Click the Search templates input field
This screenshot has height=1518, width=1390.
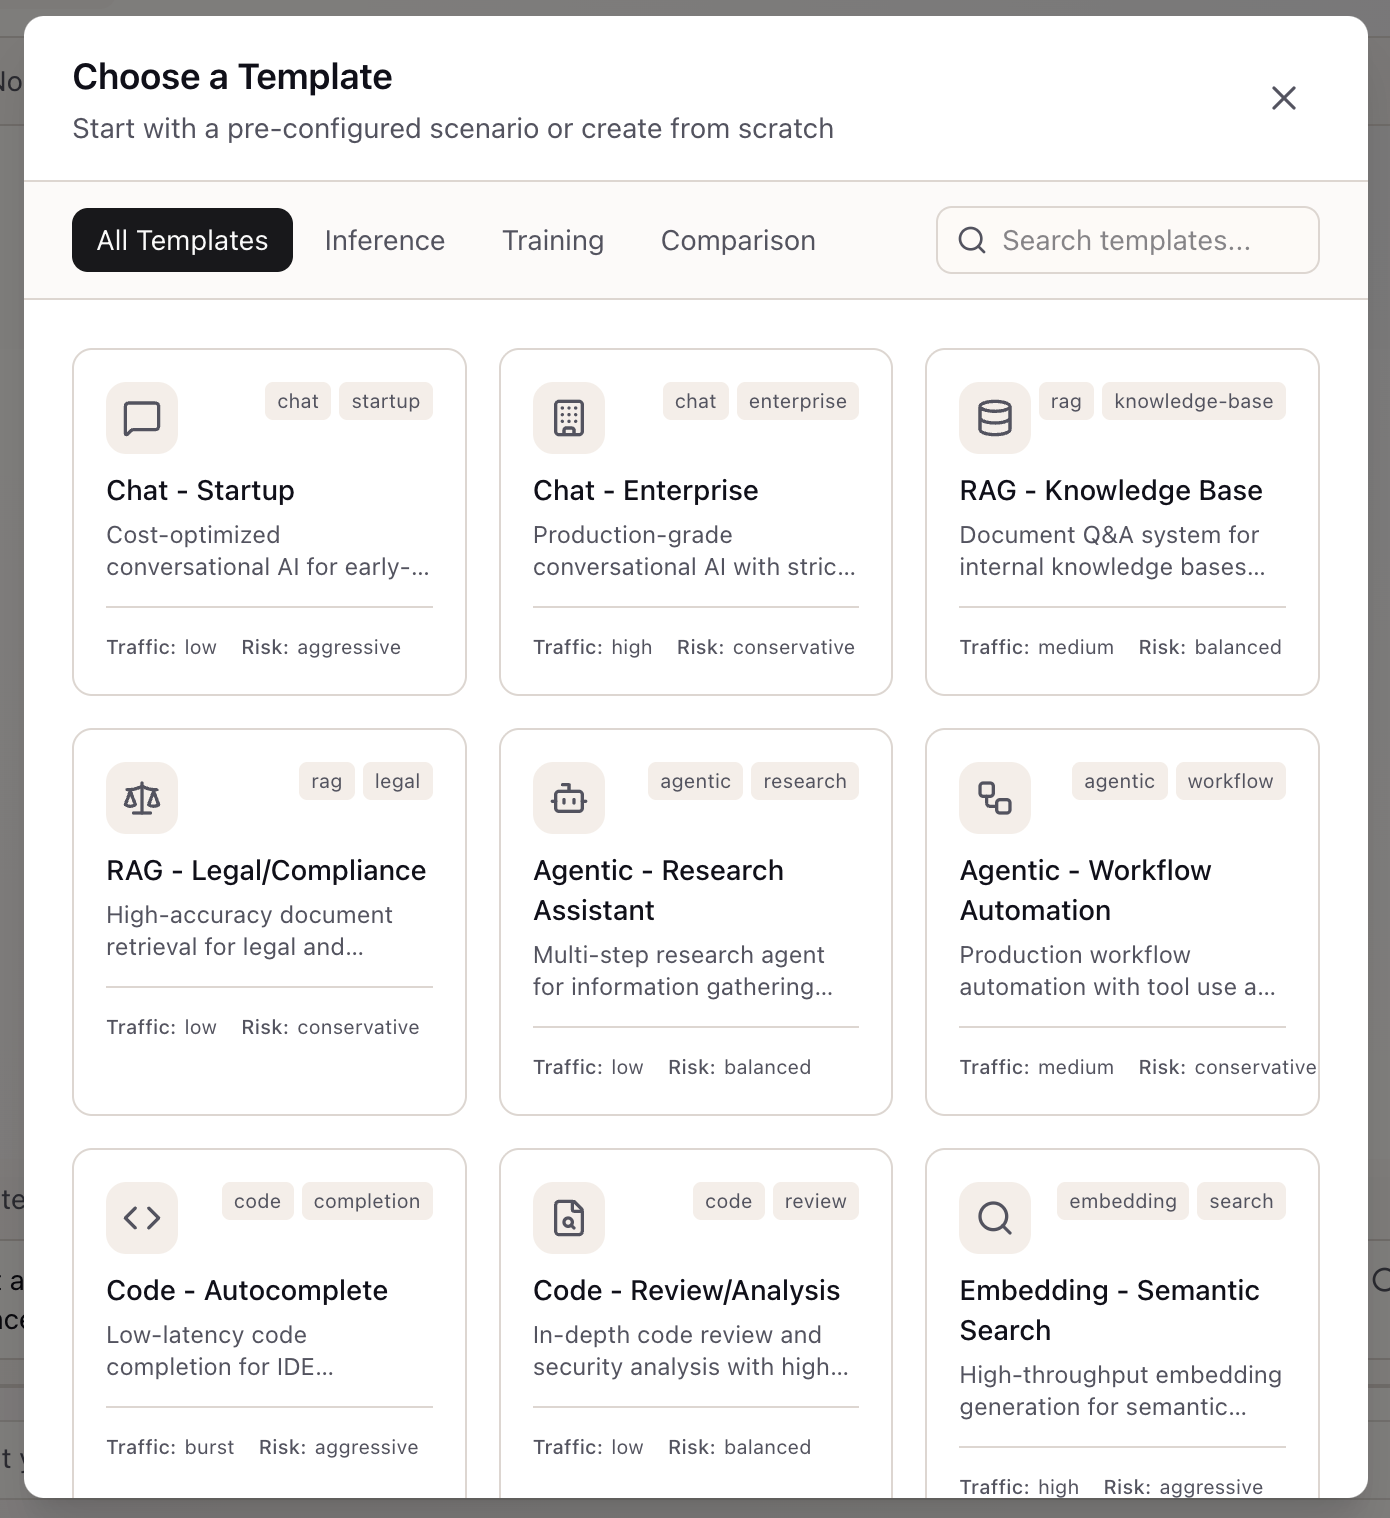click(1128, 240)
